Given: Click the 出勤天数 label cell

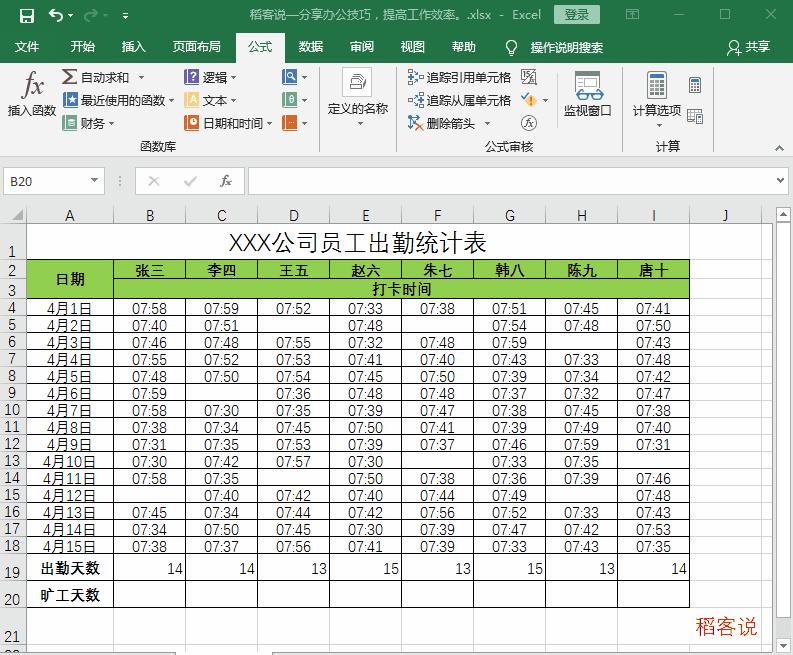Looking at the screenshot, I should 70,568.
